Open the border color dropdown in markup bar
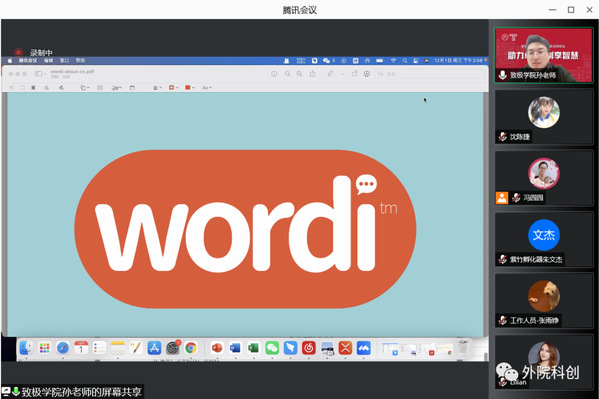This screenshot has height=399, width=599. coord(173,88)
